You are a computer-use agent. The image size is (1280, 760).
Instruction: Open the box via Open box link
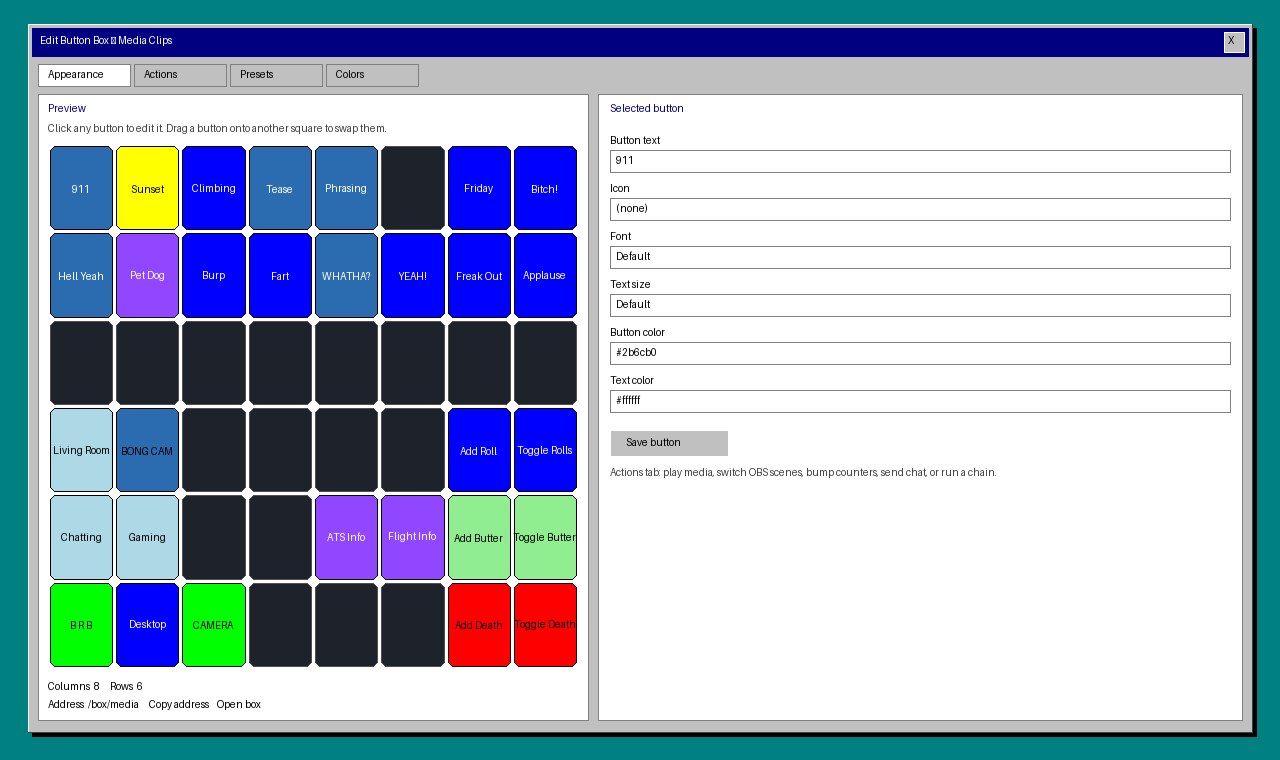click(239, 705)
